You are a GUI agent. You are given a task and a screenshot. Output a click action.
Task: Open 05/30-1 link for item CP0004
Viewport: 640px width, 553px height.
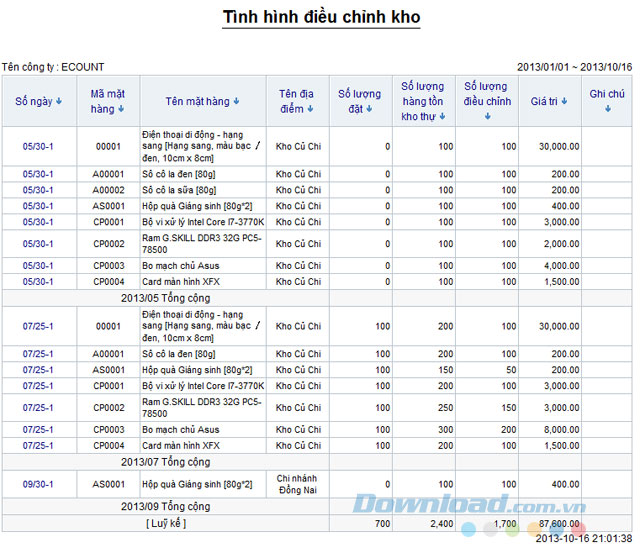click(x=38, y=282)
